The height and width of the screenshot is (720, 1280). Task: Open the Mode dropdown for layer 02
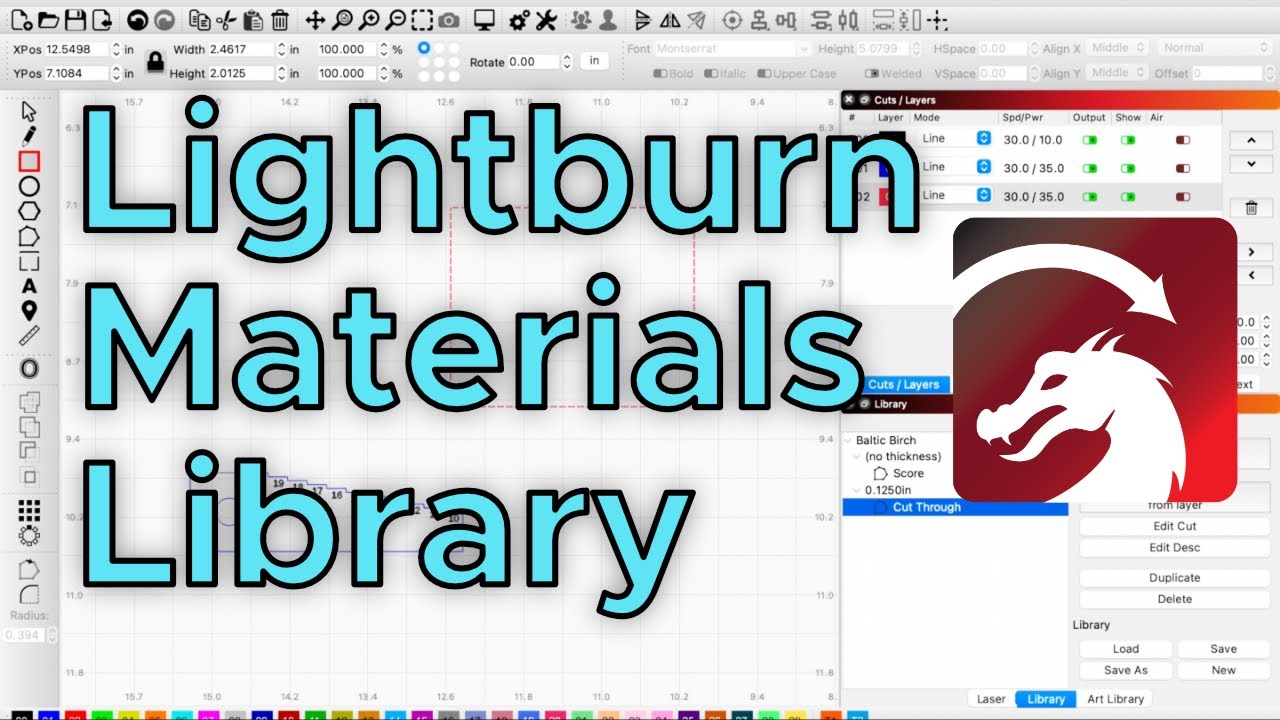pyautogui.click(x=956, y=195)
